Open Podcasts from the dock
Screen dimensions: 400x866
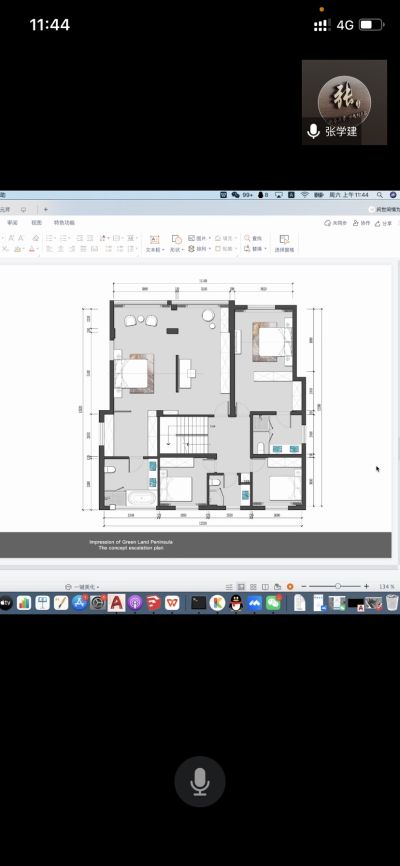[x=135, y=603]
